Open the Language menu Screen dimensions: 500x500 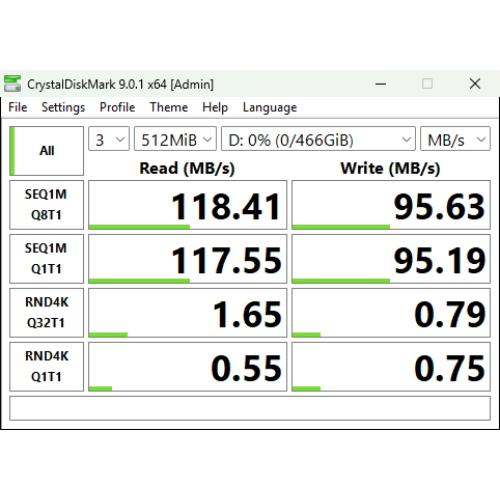(x=270, y=107)
